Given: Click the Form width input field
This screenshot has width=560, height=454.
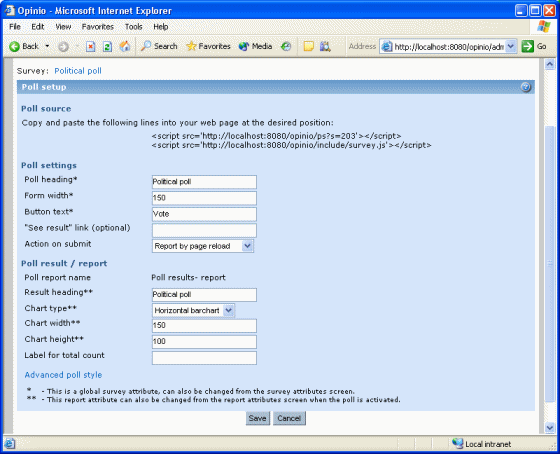Looking at the screenshot, I should (x=204, y=198).
